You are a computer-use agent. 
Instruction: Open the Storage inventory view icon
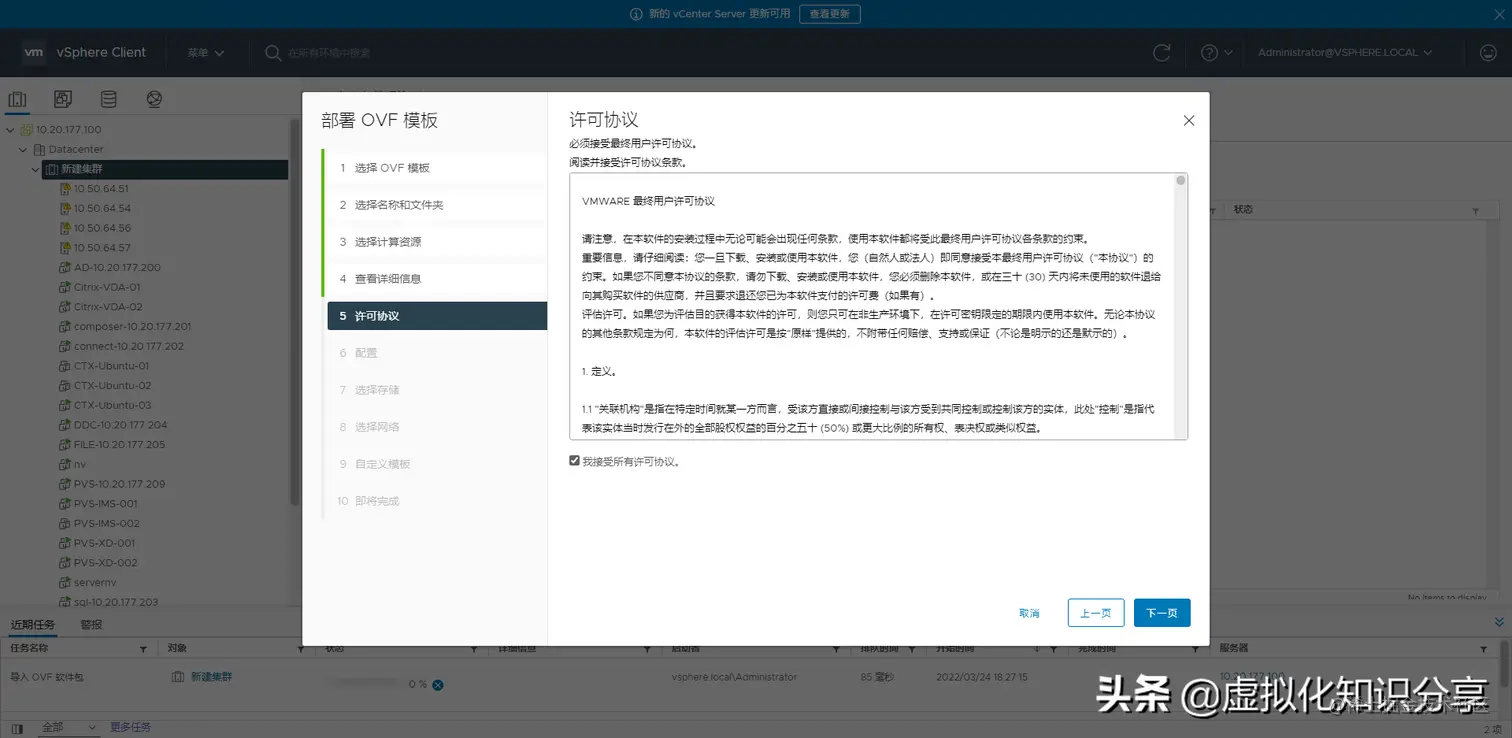[108, 98]
